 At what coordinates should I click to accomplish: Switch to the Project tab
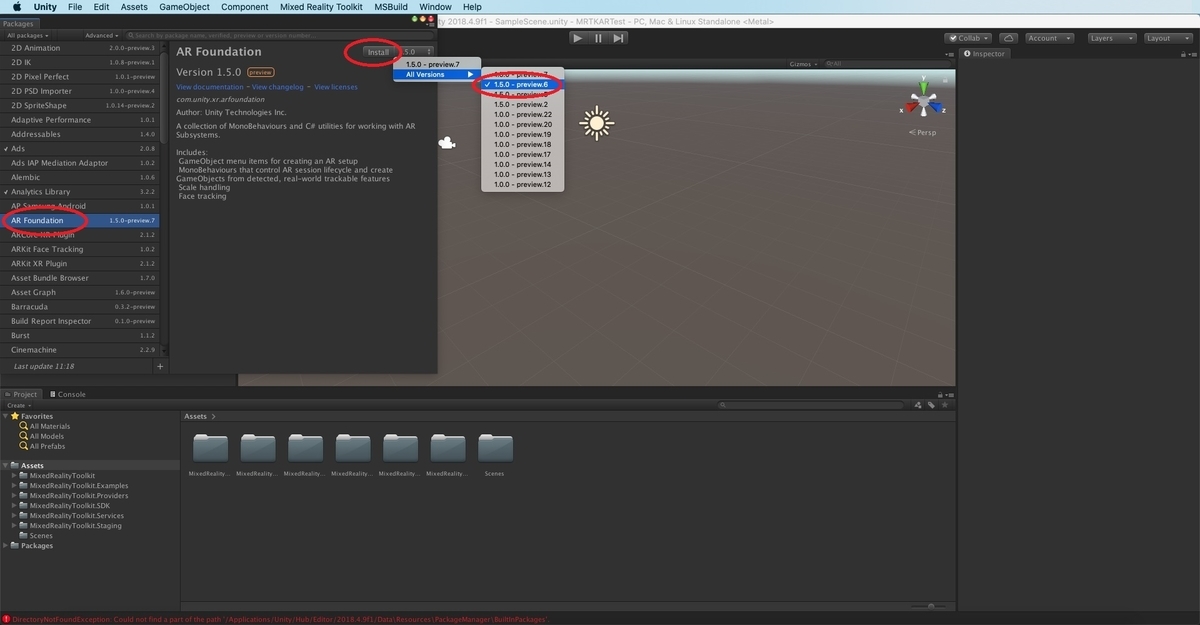pyautogui.click(x=21, y=394)
